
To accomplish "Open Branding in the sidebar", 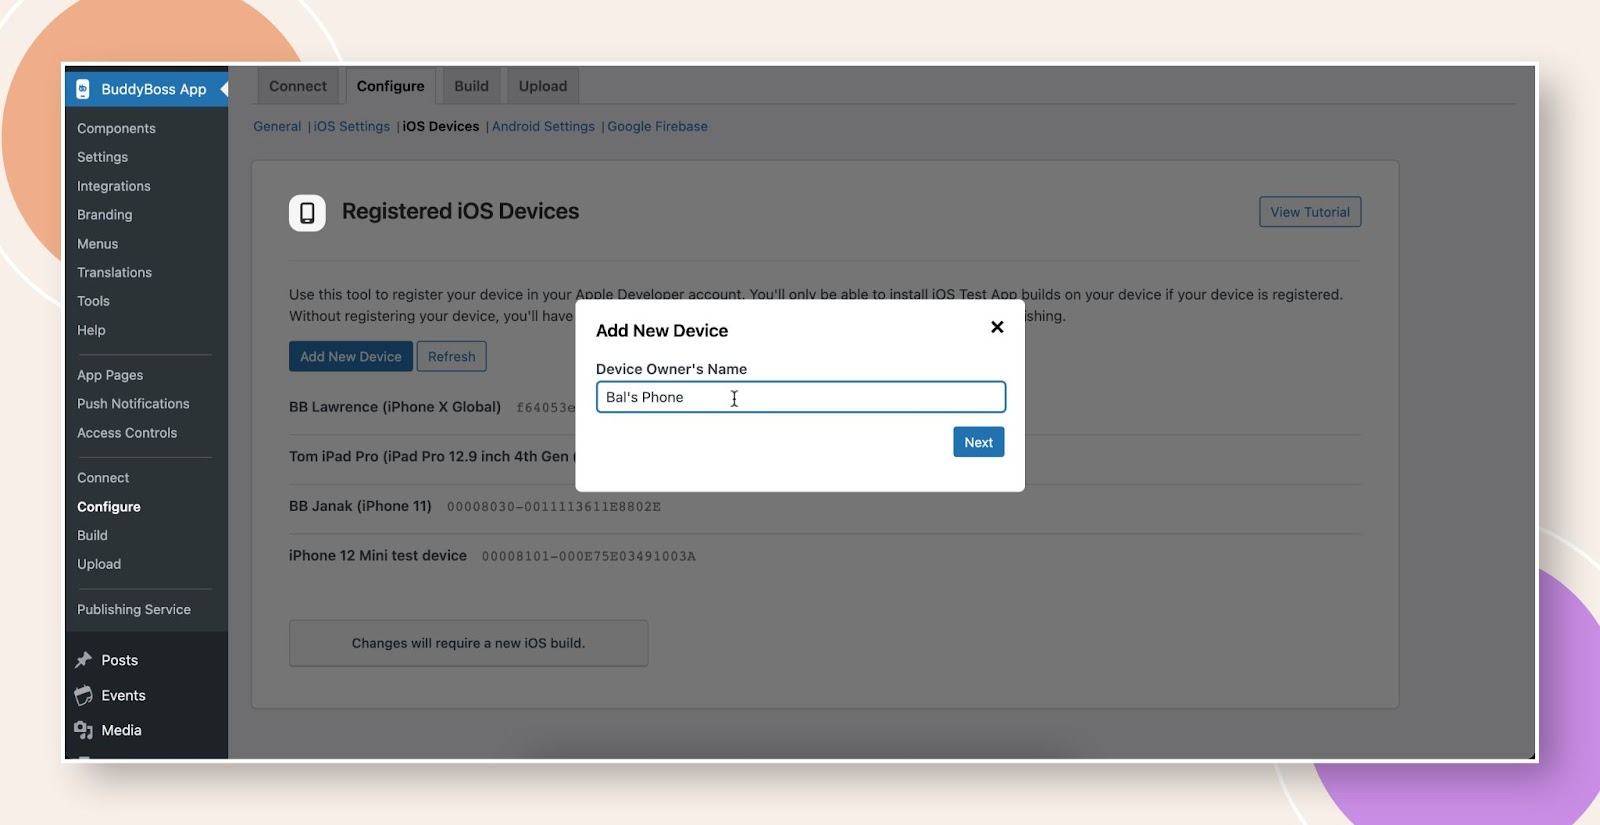I will point(104,215).
